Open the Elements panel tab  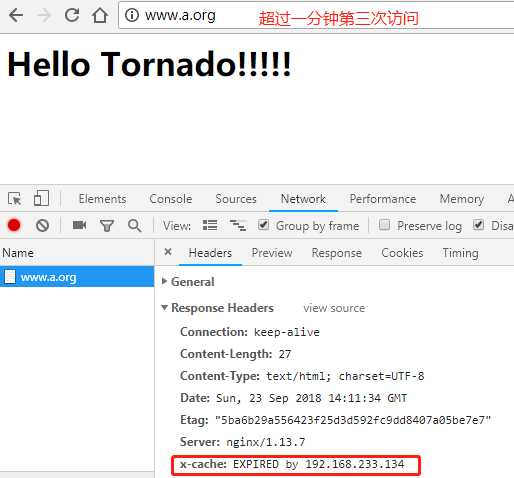coord(102,199)
